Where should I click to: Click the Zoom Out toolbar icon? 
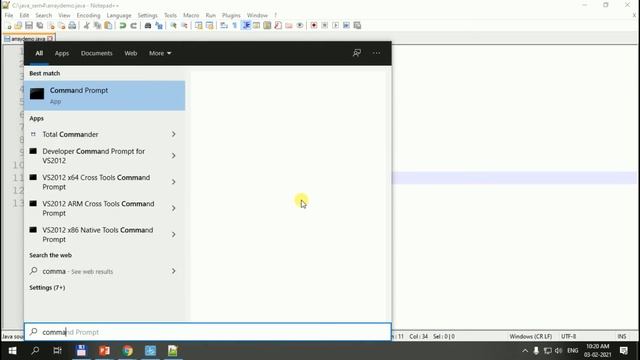pyautogui.click(x=184, y=26)
